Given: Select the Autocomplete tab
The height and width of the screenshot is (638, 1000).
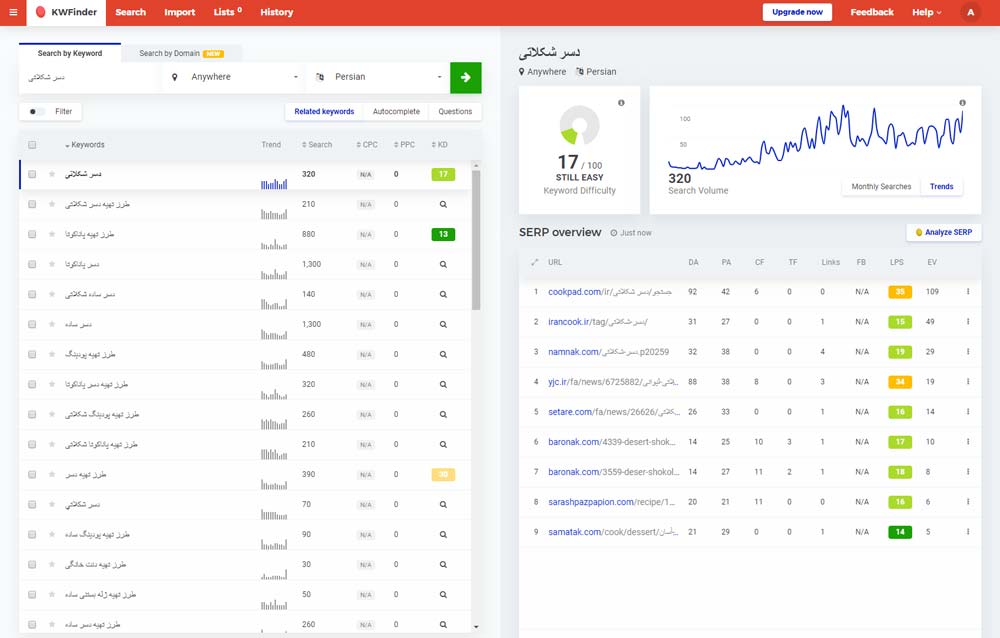Looking at the screenshot, I should tap(396, 111).
